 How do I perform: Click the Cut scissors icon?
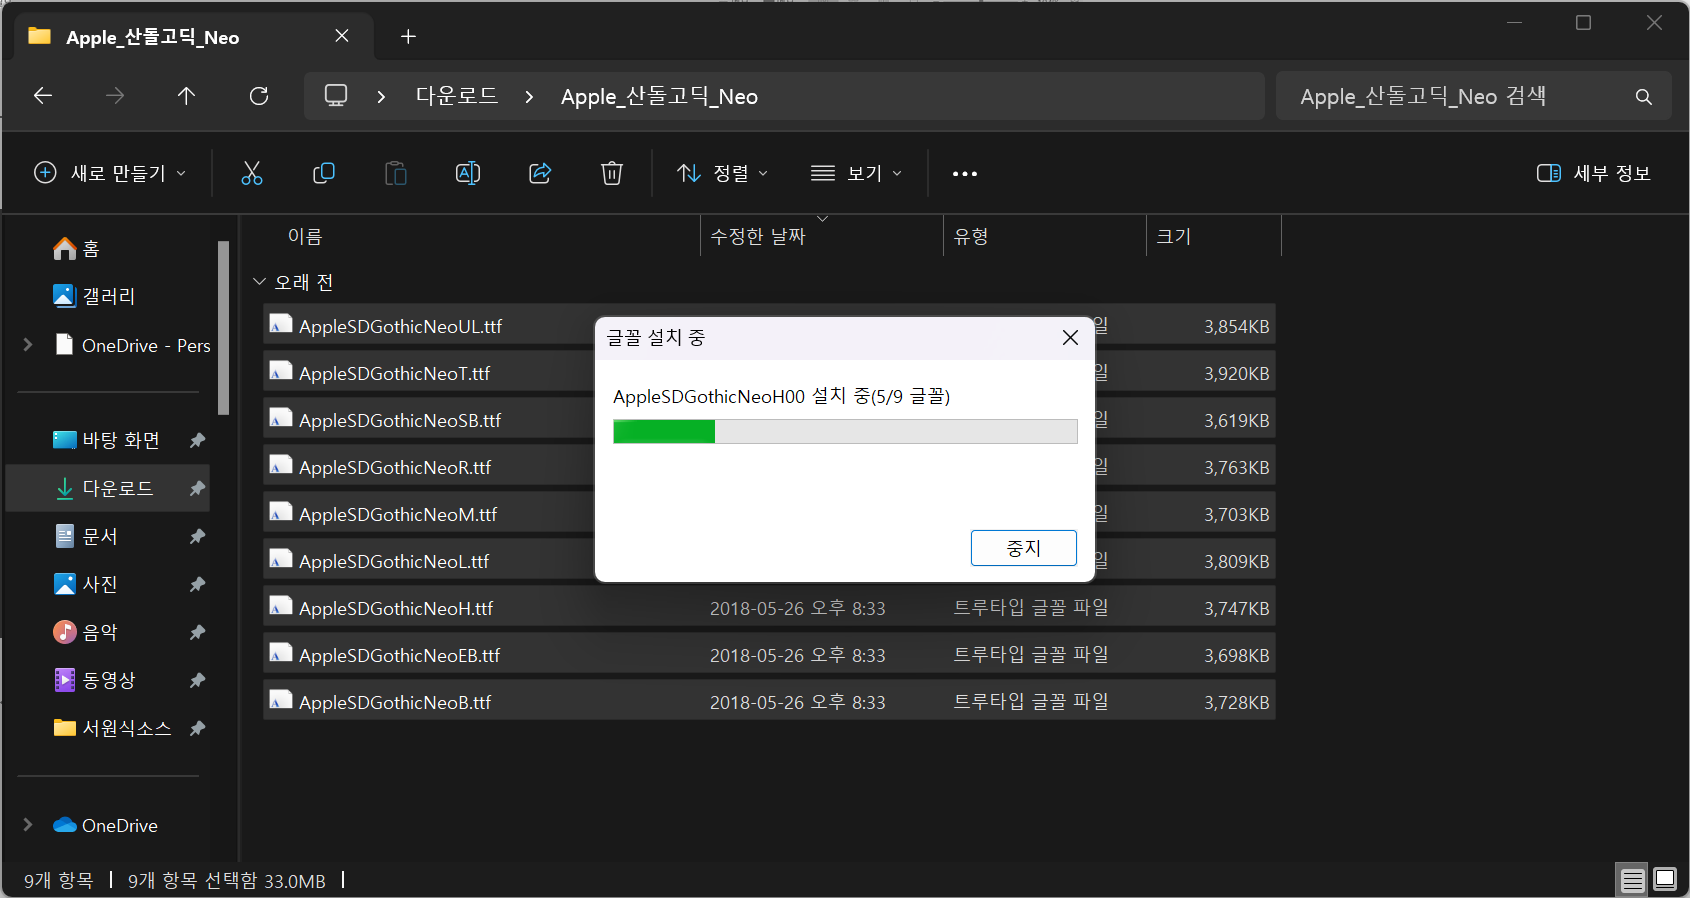coord(252,173)
